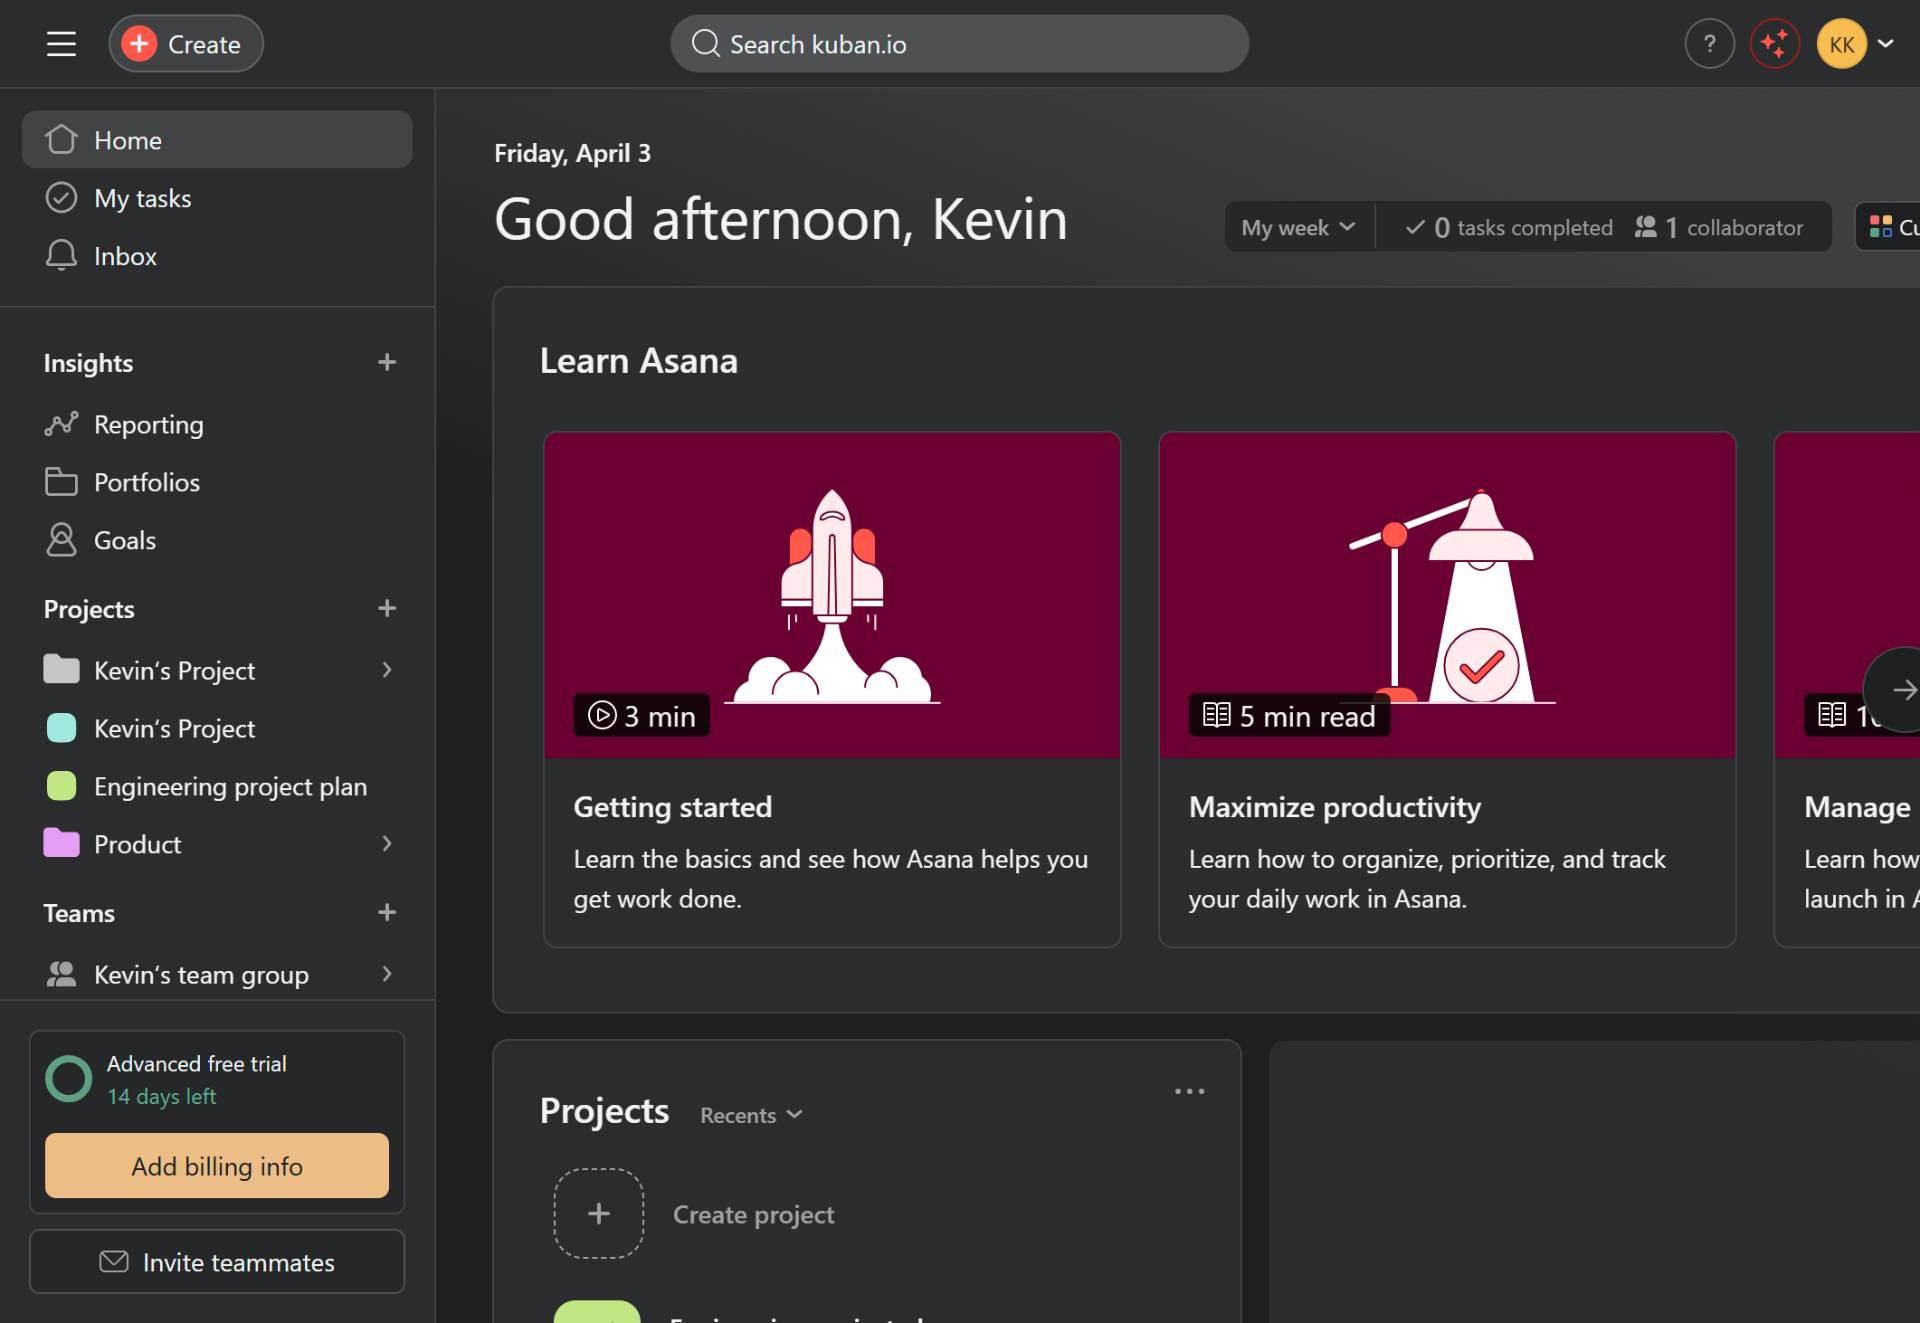Click the 1 collaborator text
Screen dimensions: 1920x1323
1734,227
